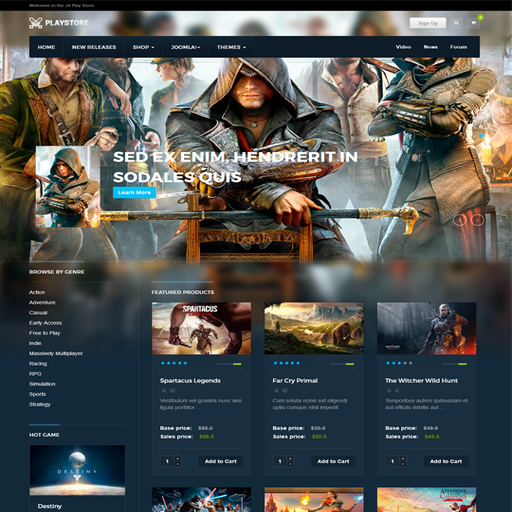Open the Forum link in navbar

[x=458, y=47]
